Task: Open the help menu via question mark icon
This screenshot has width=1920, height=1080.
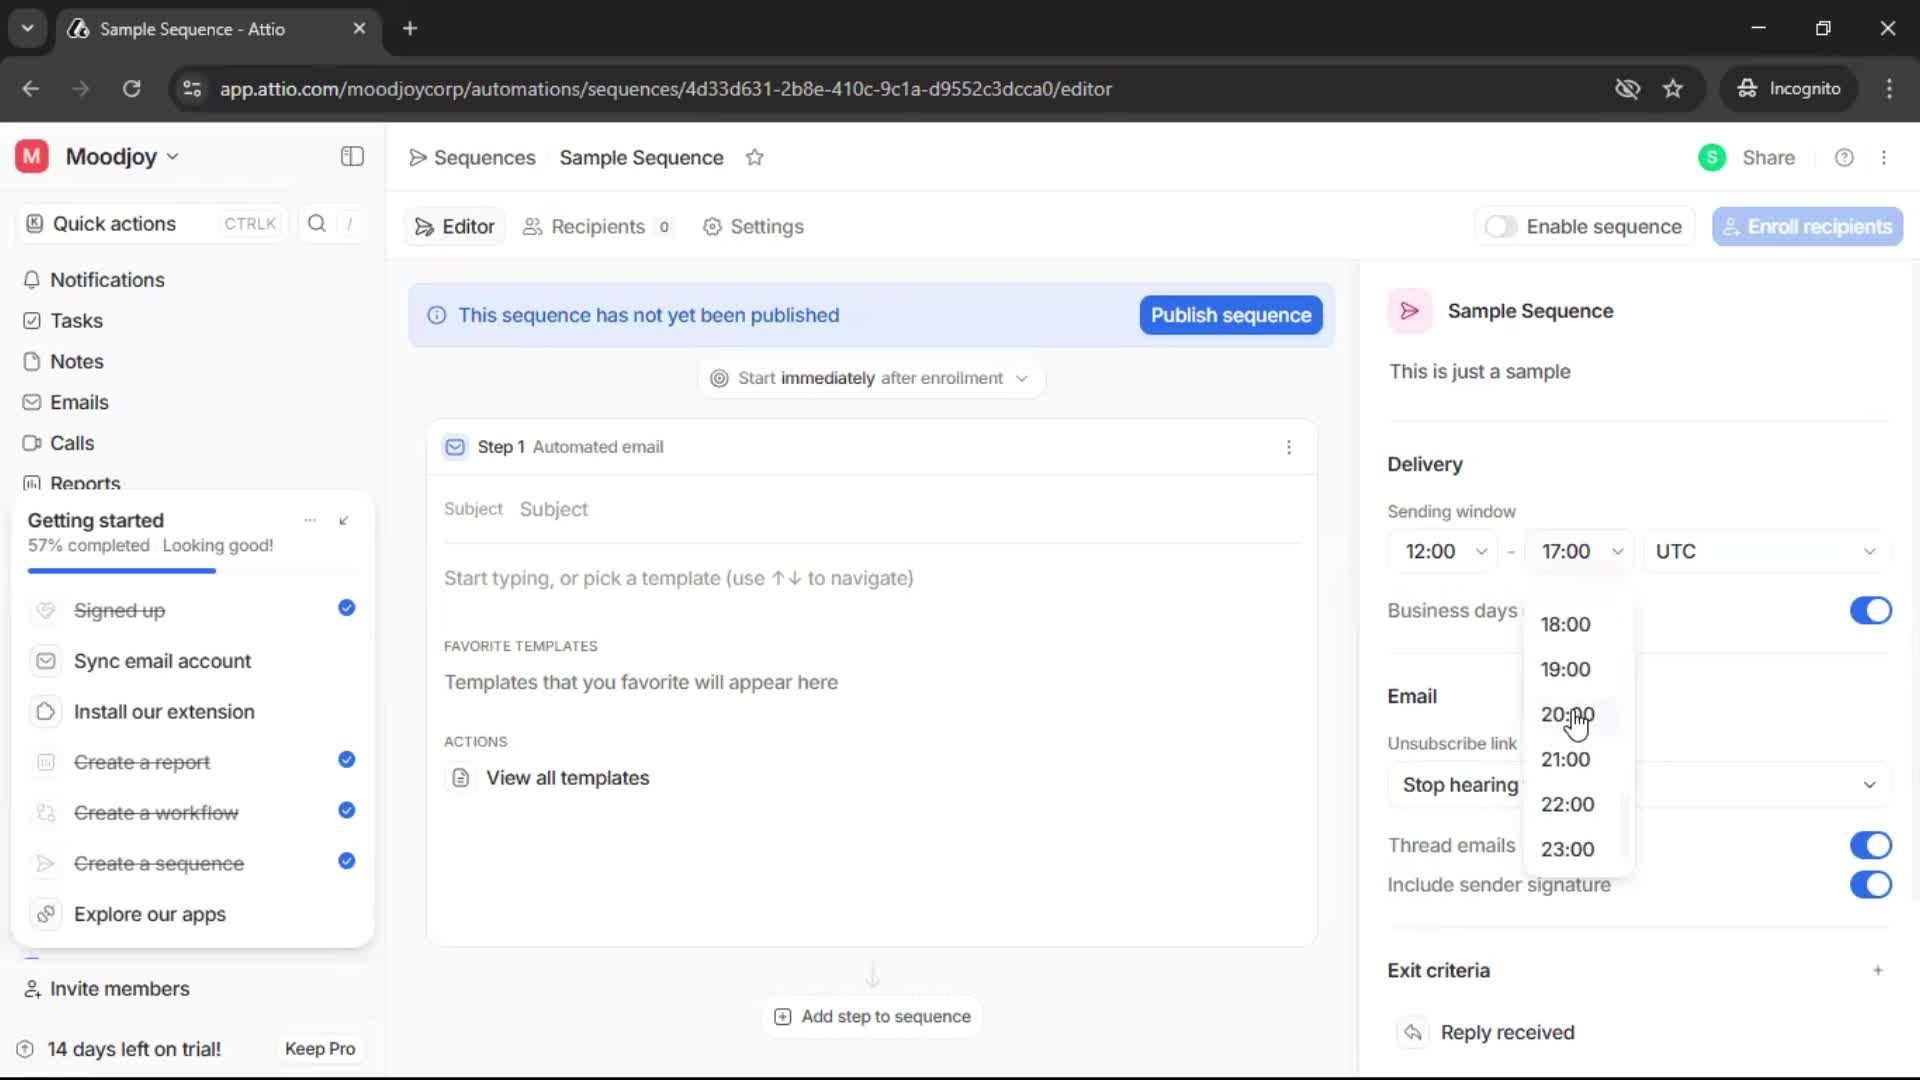Action: (x=1844, y=157)
